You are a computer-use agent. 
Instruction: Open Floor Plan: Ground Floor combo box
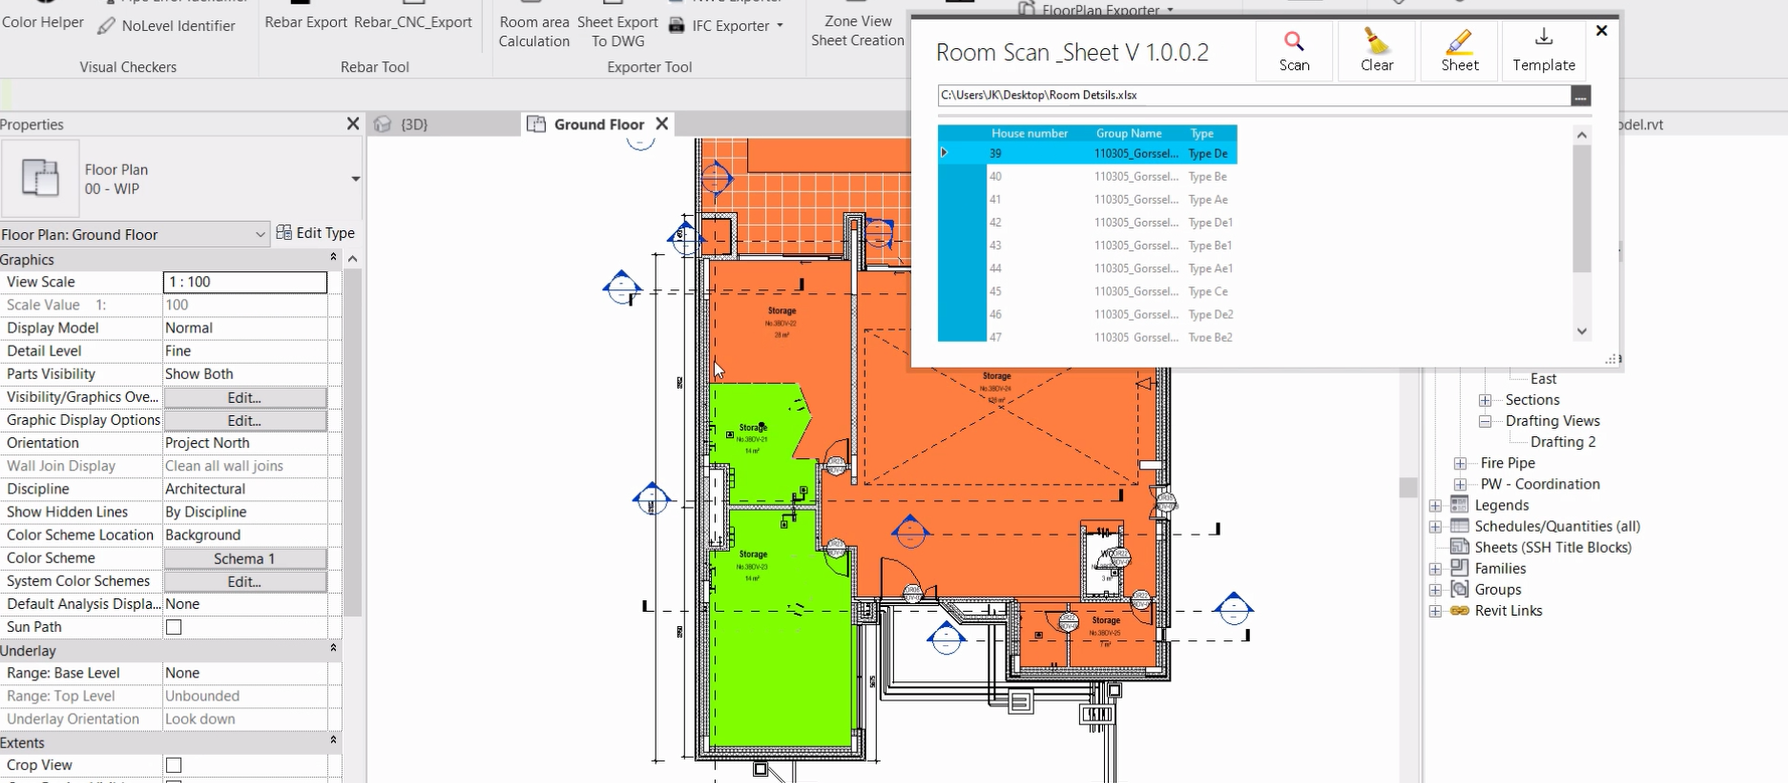(134, 234)
